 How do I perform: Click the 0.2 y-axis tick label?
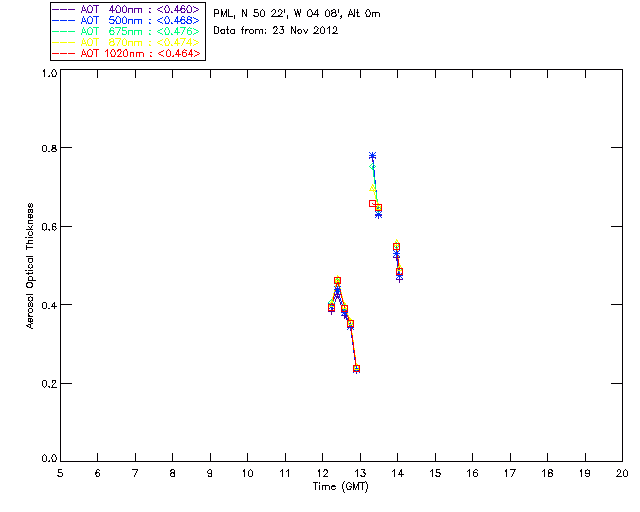click(49, 384)
